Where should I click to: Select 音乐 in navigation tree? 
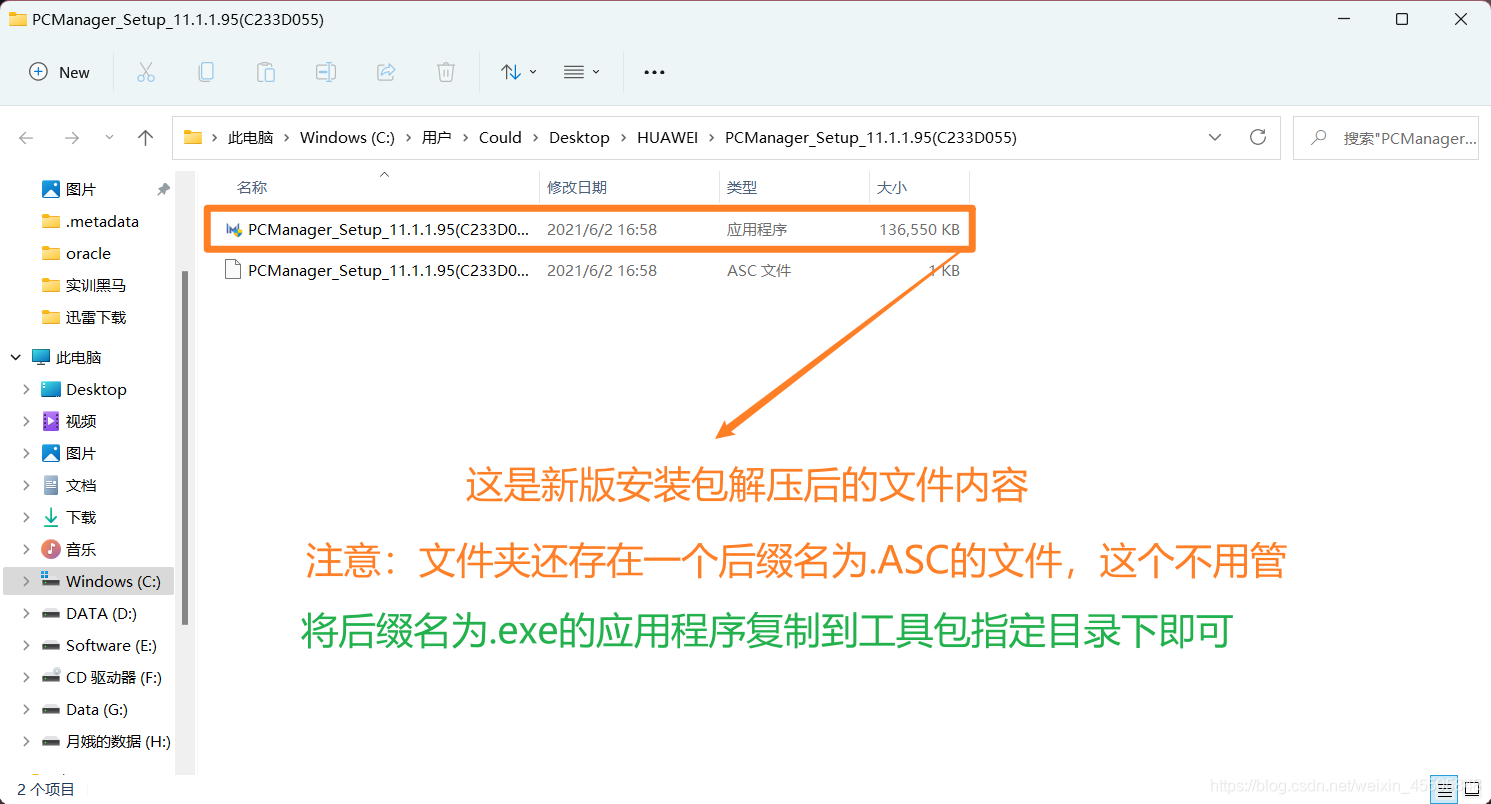pyautogui.click(x=81, y=549)
